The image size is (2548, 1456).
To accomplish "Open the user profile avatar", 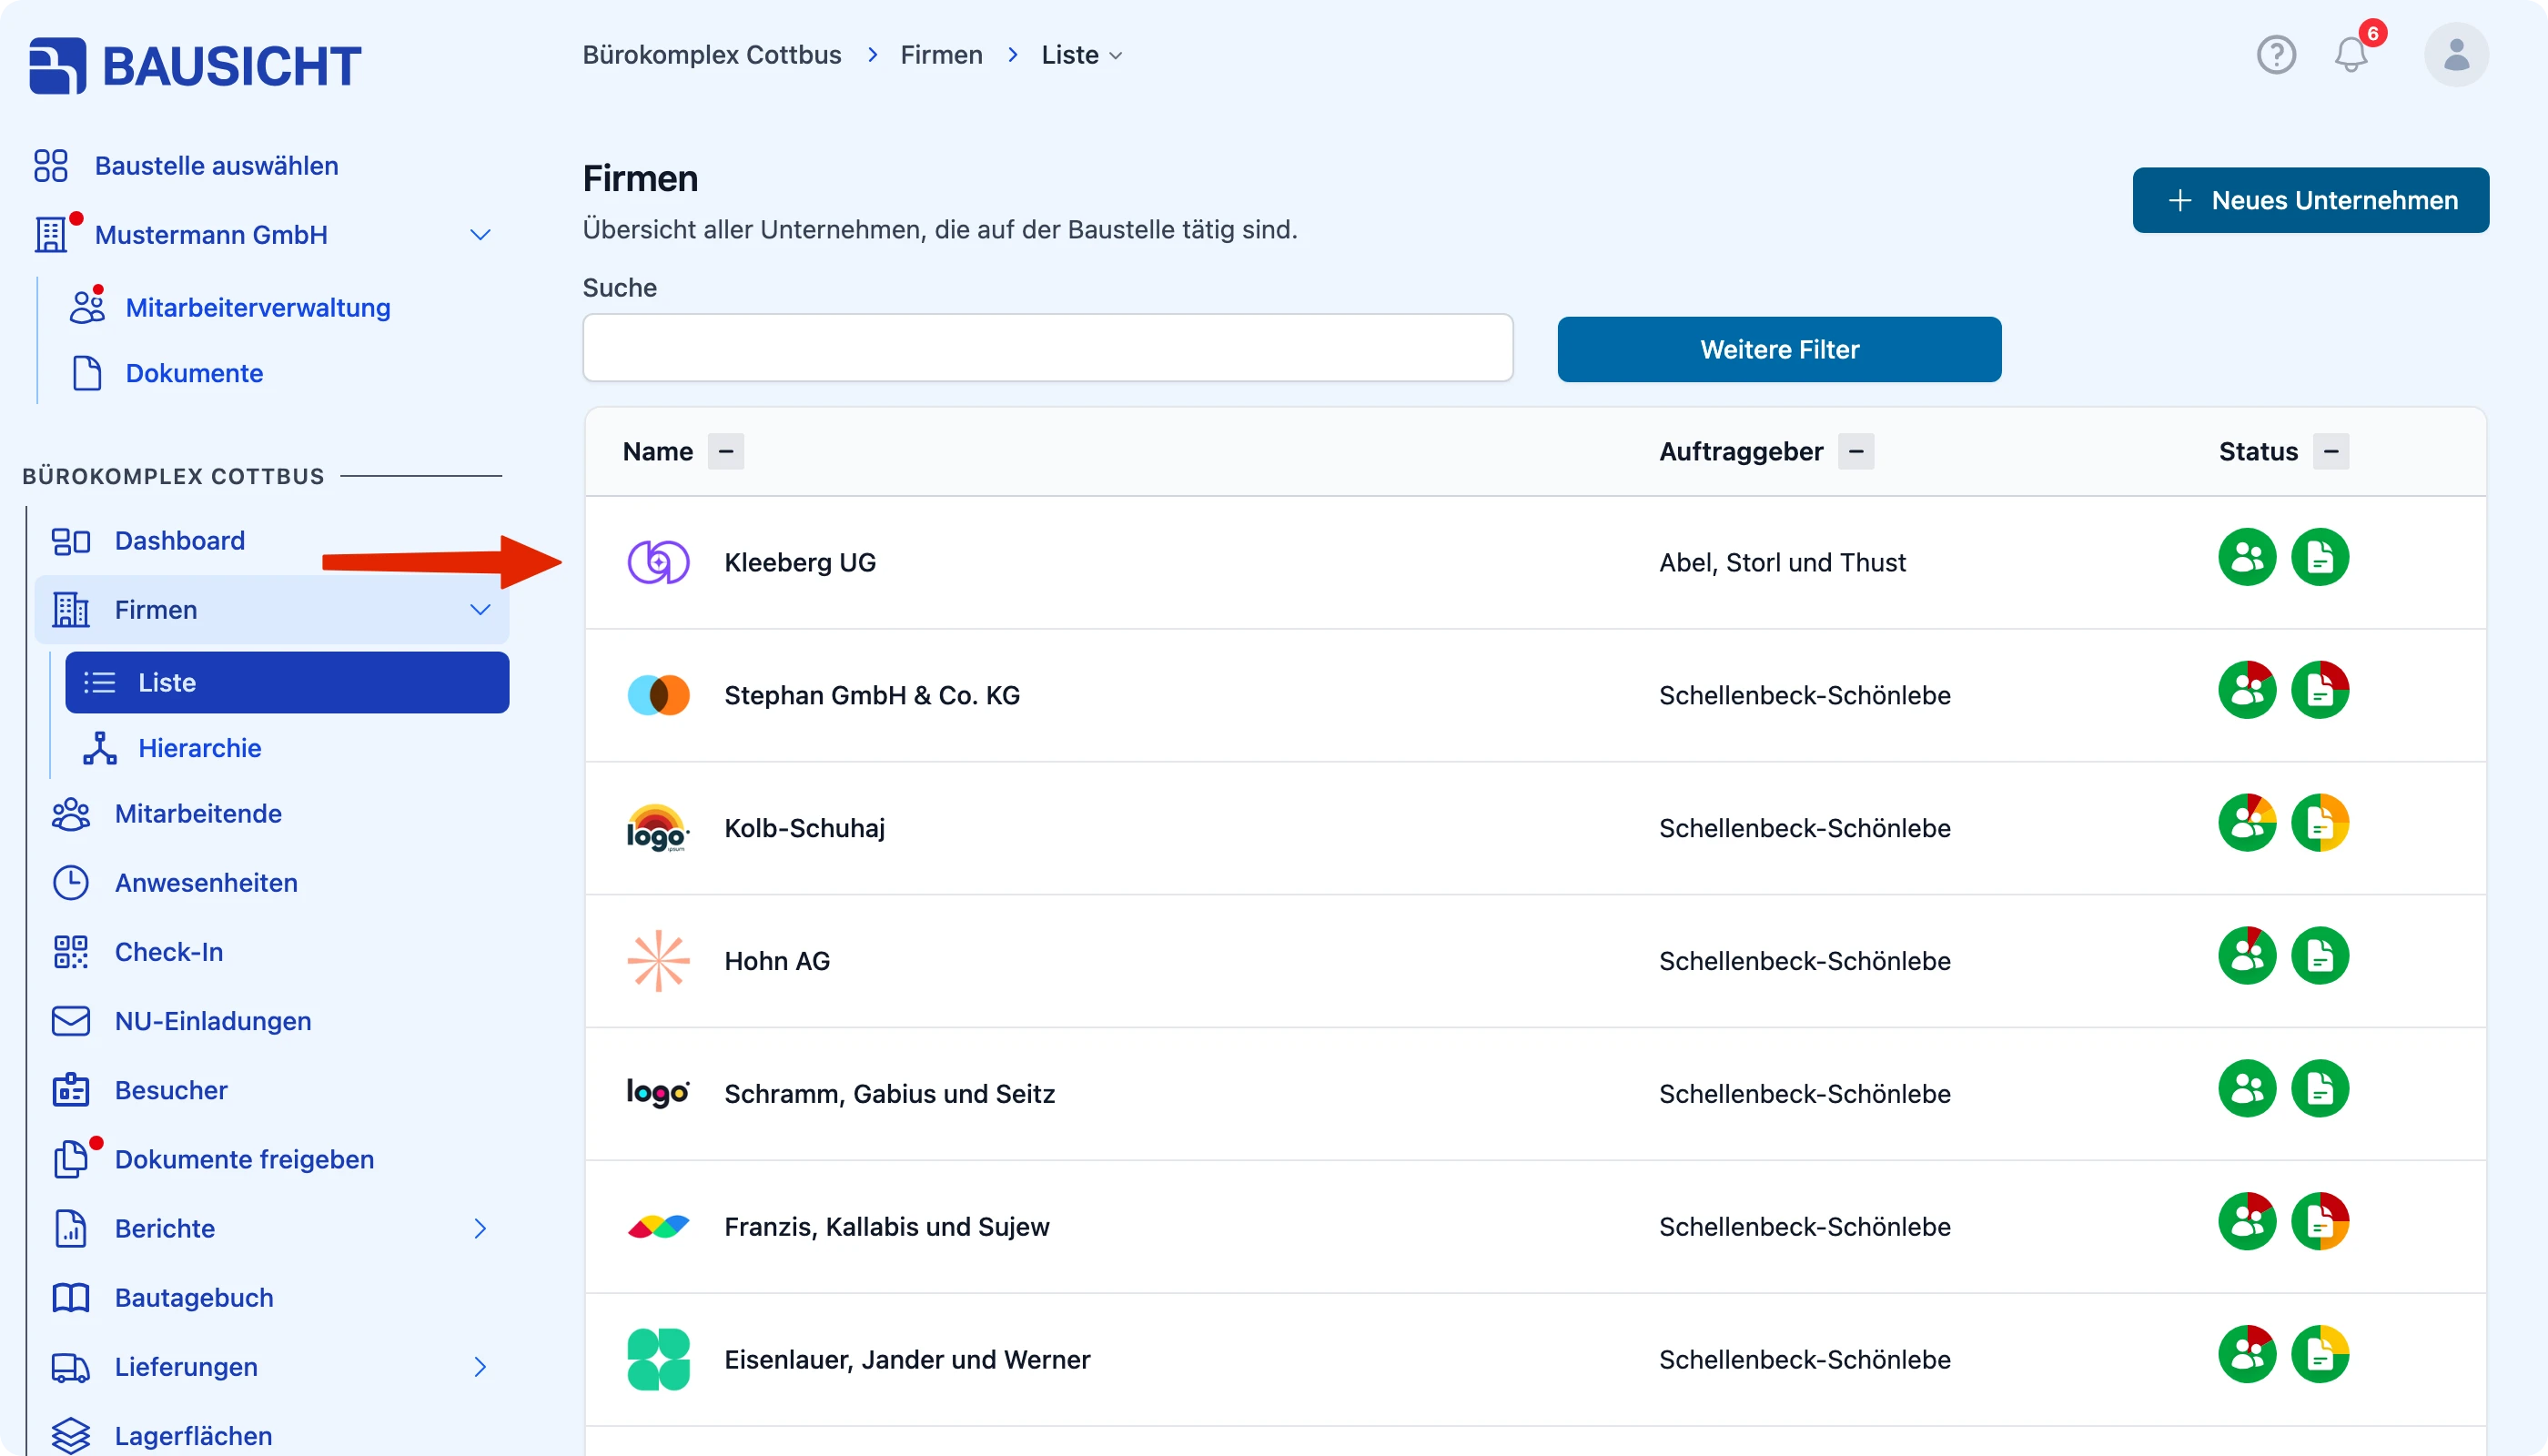I will 2456,54.
